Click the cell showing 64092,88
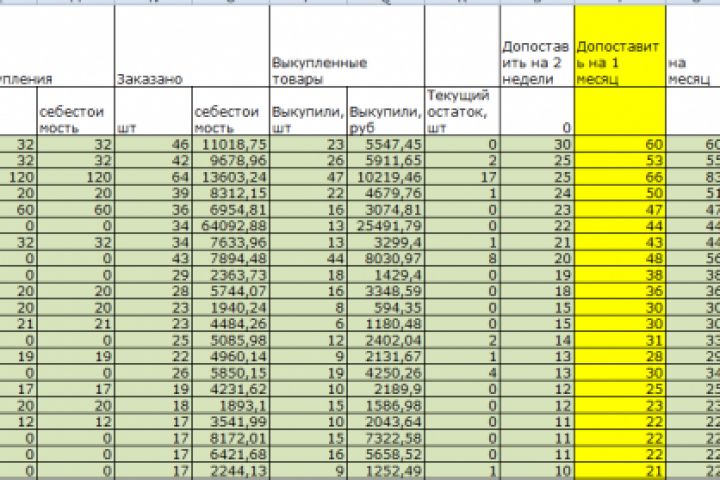The width and height of the screenshot is (720, 480). [231, 226]
